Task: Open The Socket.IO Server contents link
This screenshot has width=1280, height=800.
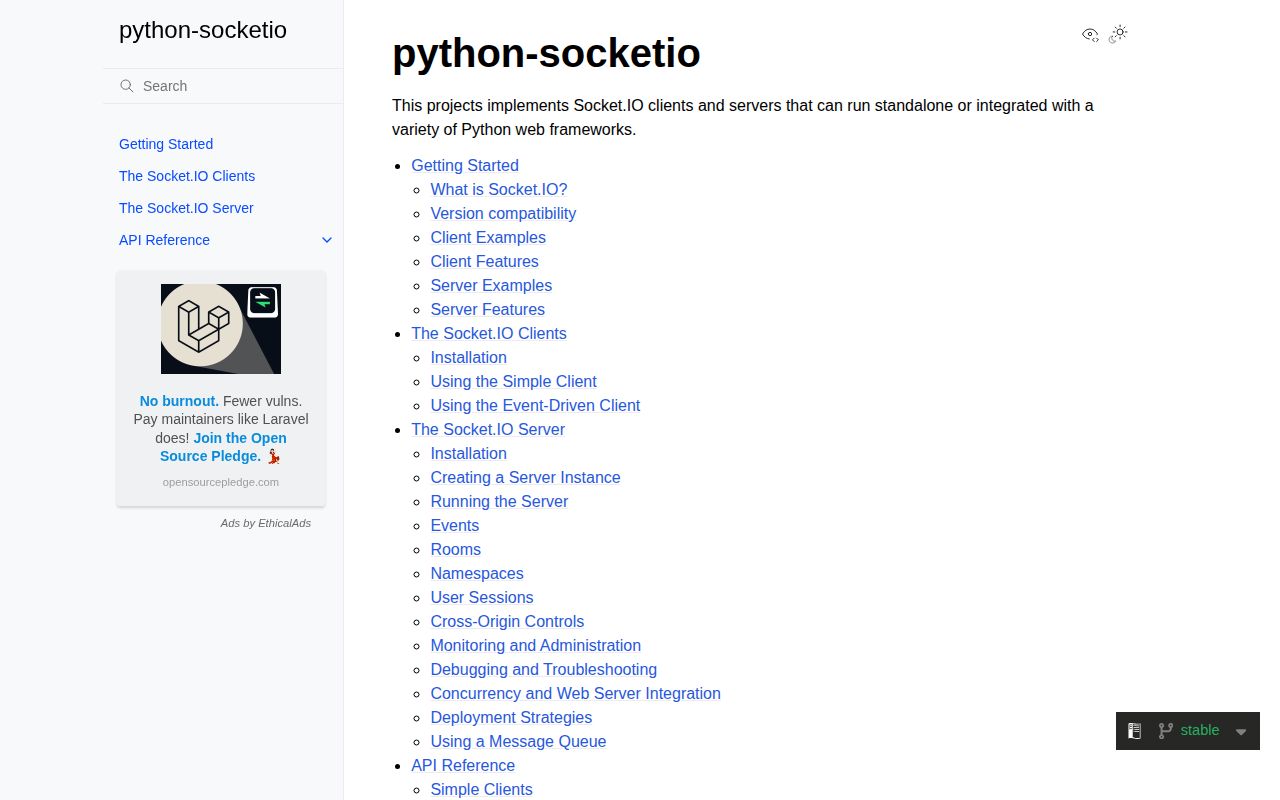Action: tap(488, 430)
